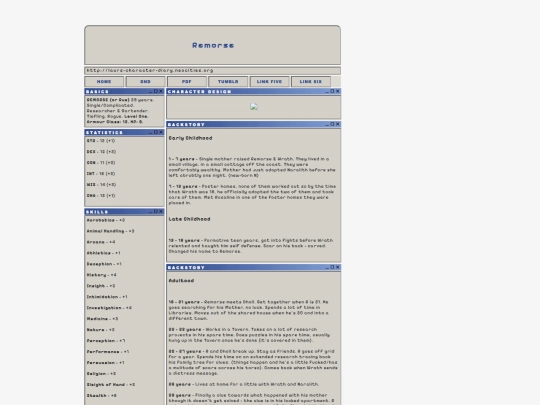This screenshot has width=540, height=405.
Task: Maximize icon on the CHARACTER DESIGN panel
Action: [x=332, y=91]
